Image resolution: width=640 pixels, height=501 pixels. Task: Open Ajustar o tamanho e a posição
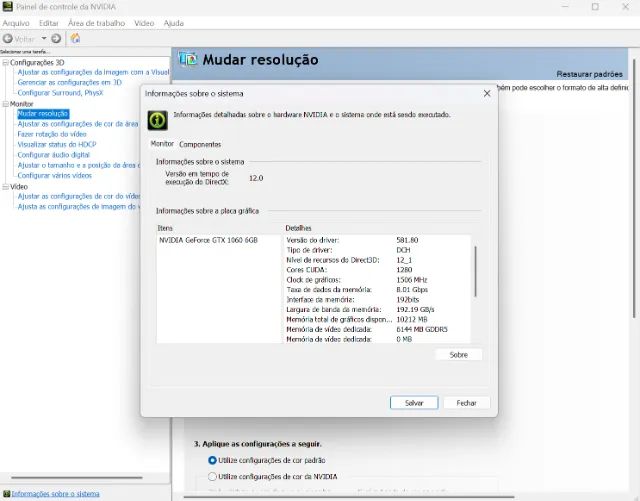[x=78, y=165]
